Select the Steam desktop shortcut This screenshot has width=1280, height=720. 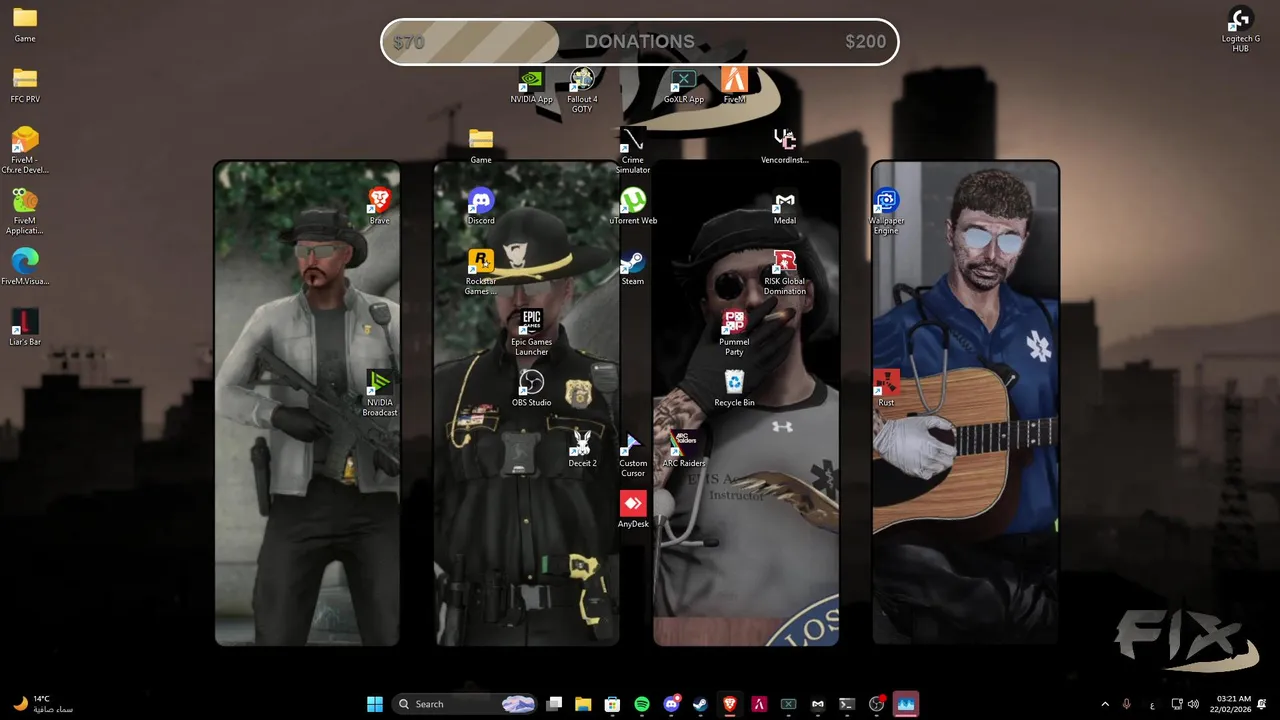coord(633,268)
